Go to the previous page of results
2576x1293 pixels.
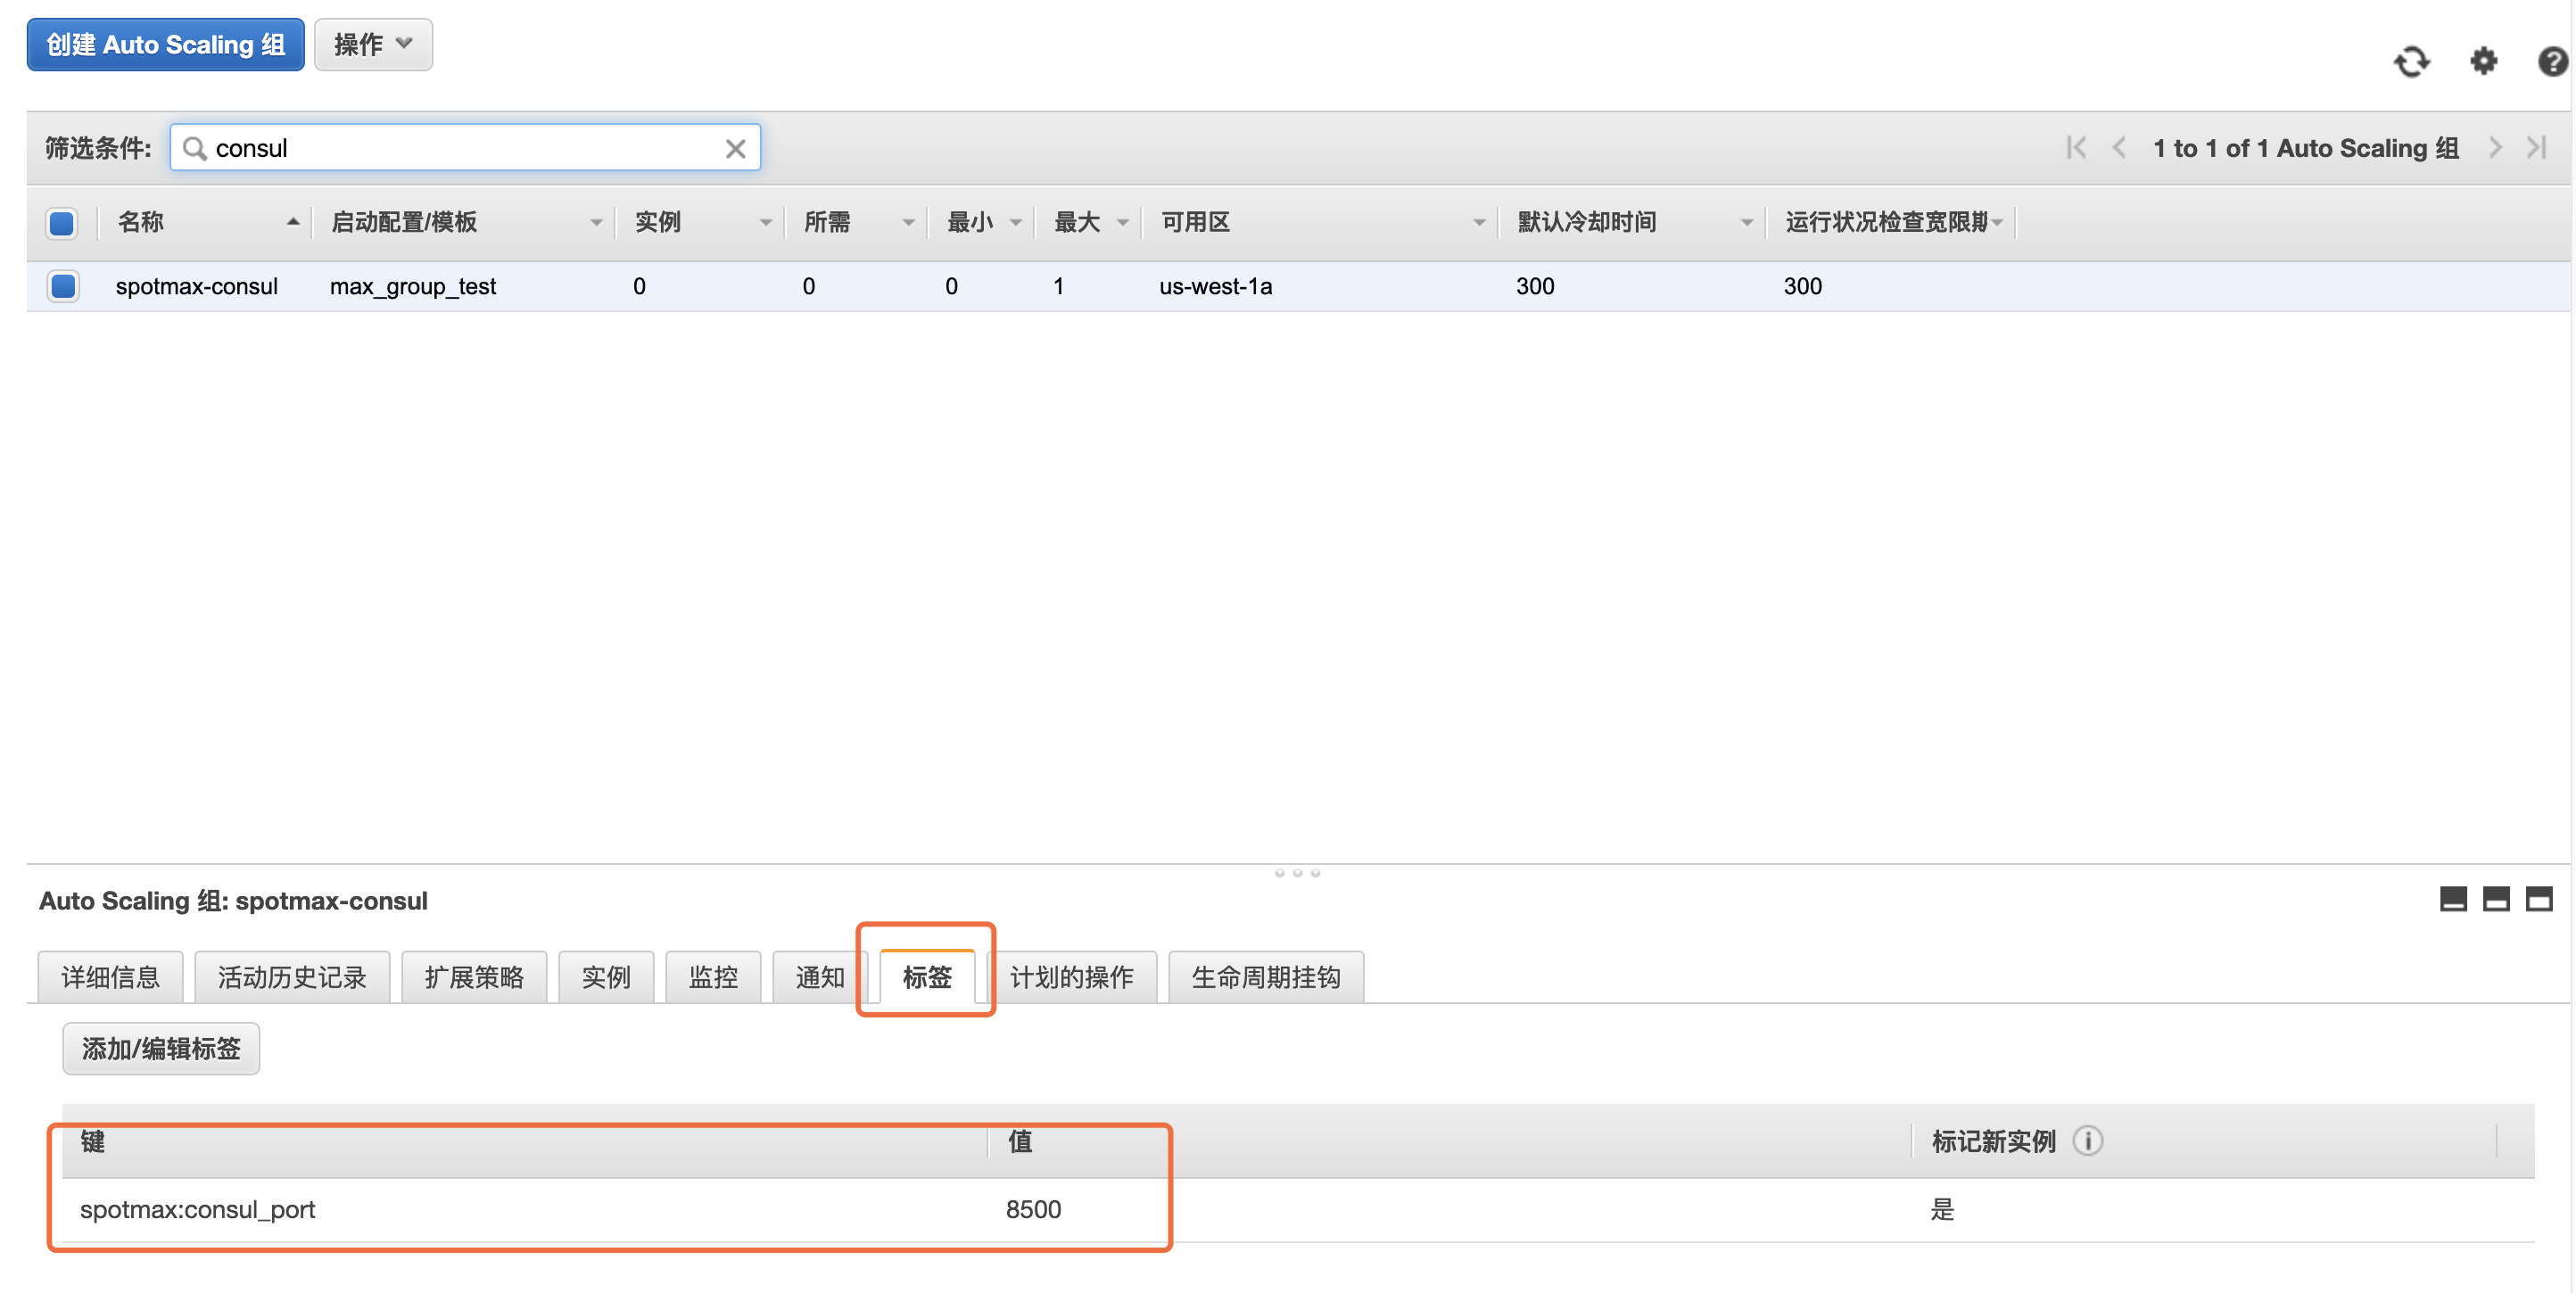(2119, 148)
